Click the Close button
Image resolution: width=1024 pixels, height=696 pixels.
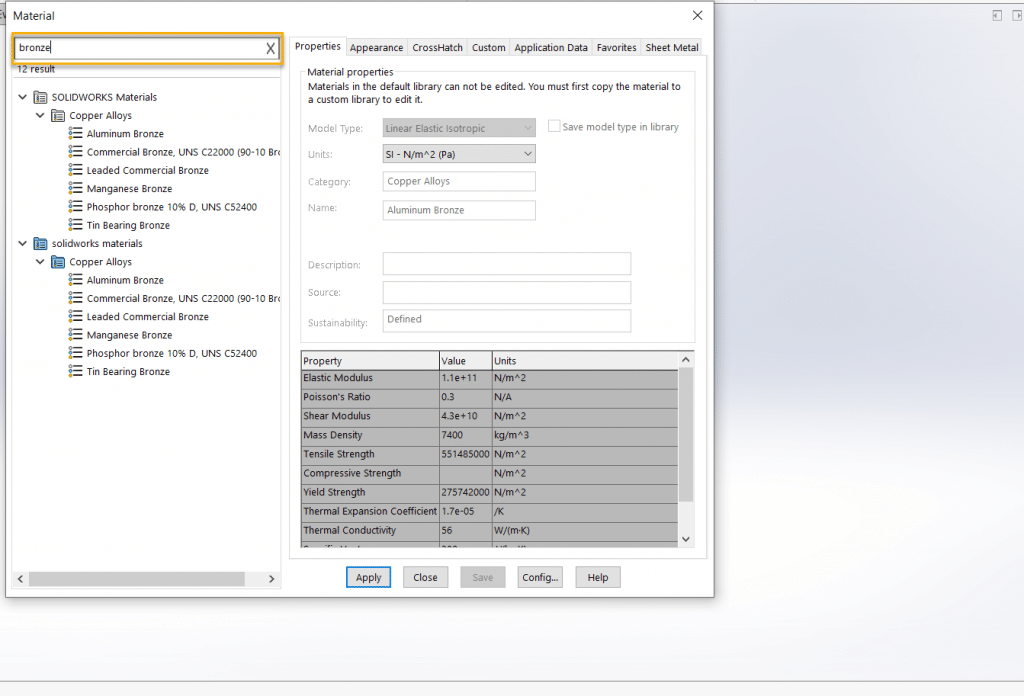(x=425, y=577)
